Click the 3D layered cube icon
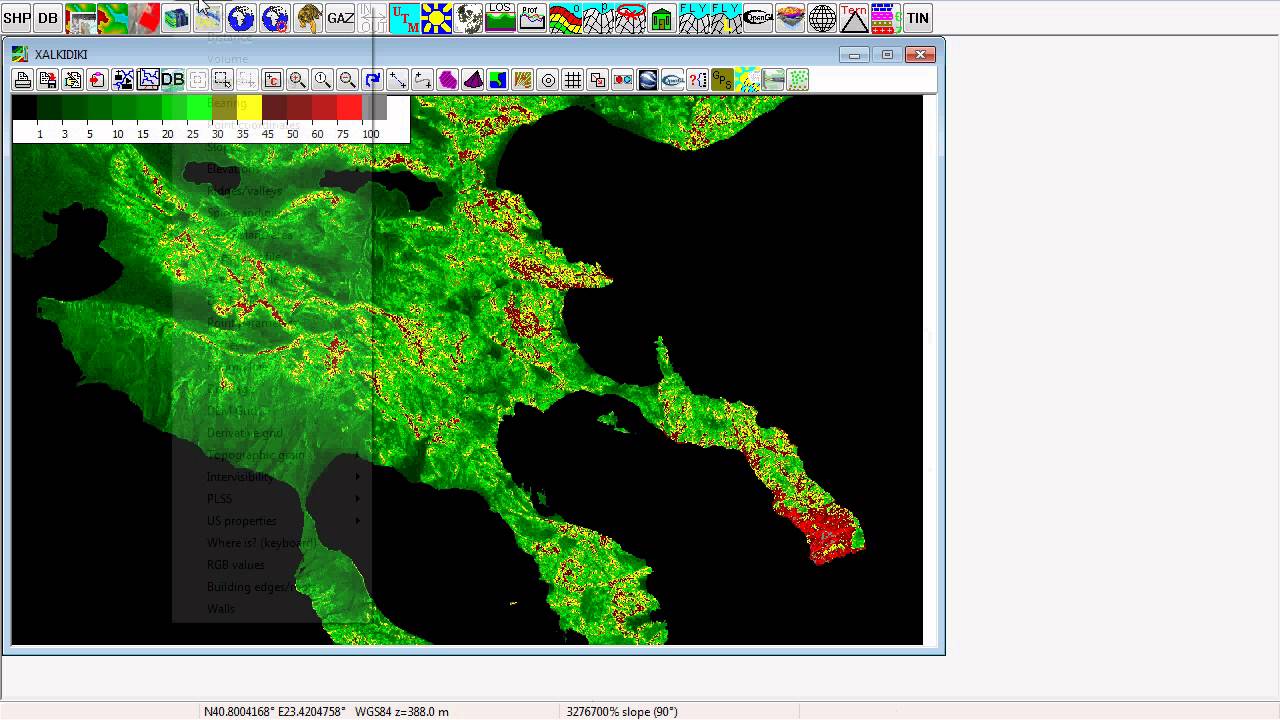 176,18
